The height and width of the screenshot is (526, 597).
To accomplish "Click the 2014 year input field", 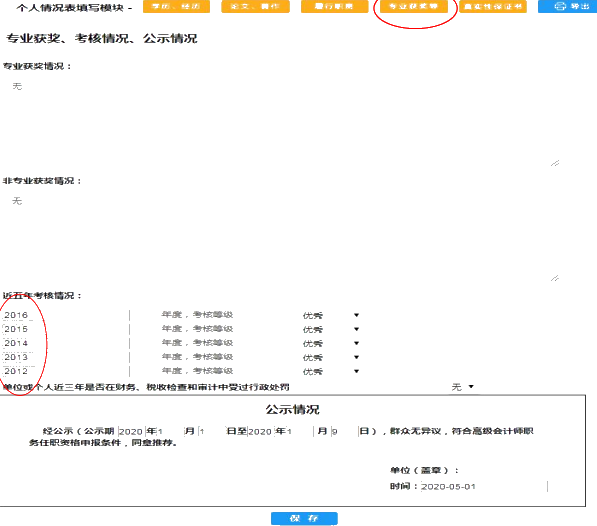I will click(66, 343).
